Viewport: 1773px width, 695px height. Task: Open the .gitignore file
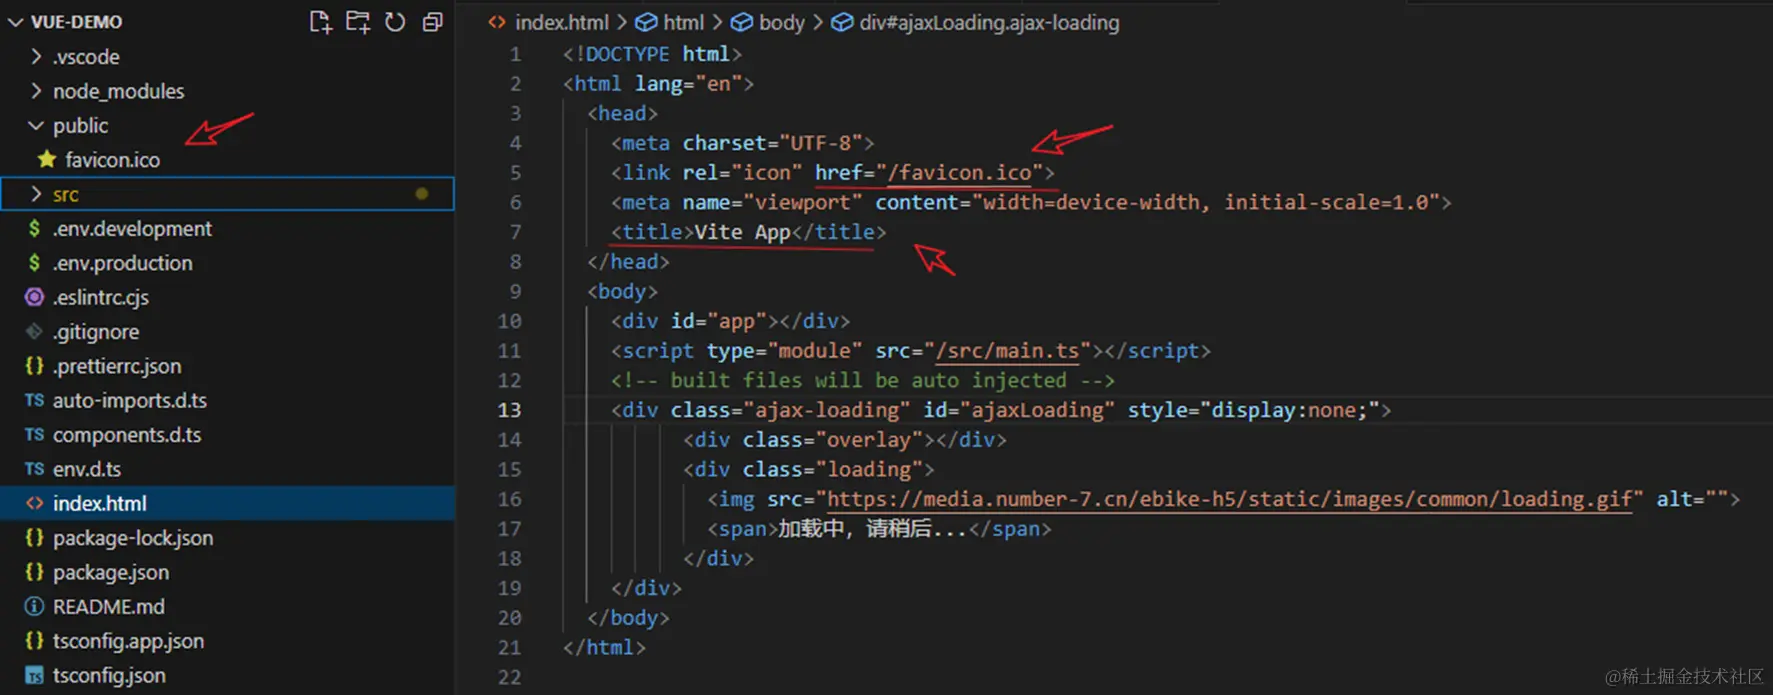(96, 331)
